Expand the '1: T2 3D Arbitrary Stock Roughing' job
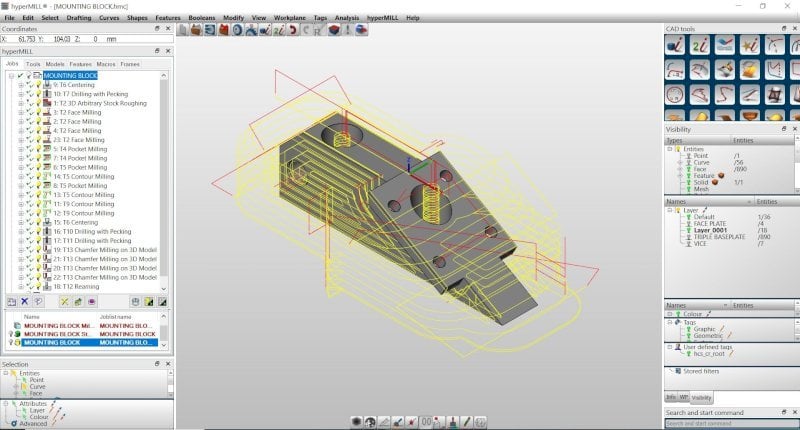This screenshot has height=430, width=800. pyautogui.click(x=21, y=104)
